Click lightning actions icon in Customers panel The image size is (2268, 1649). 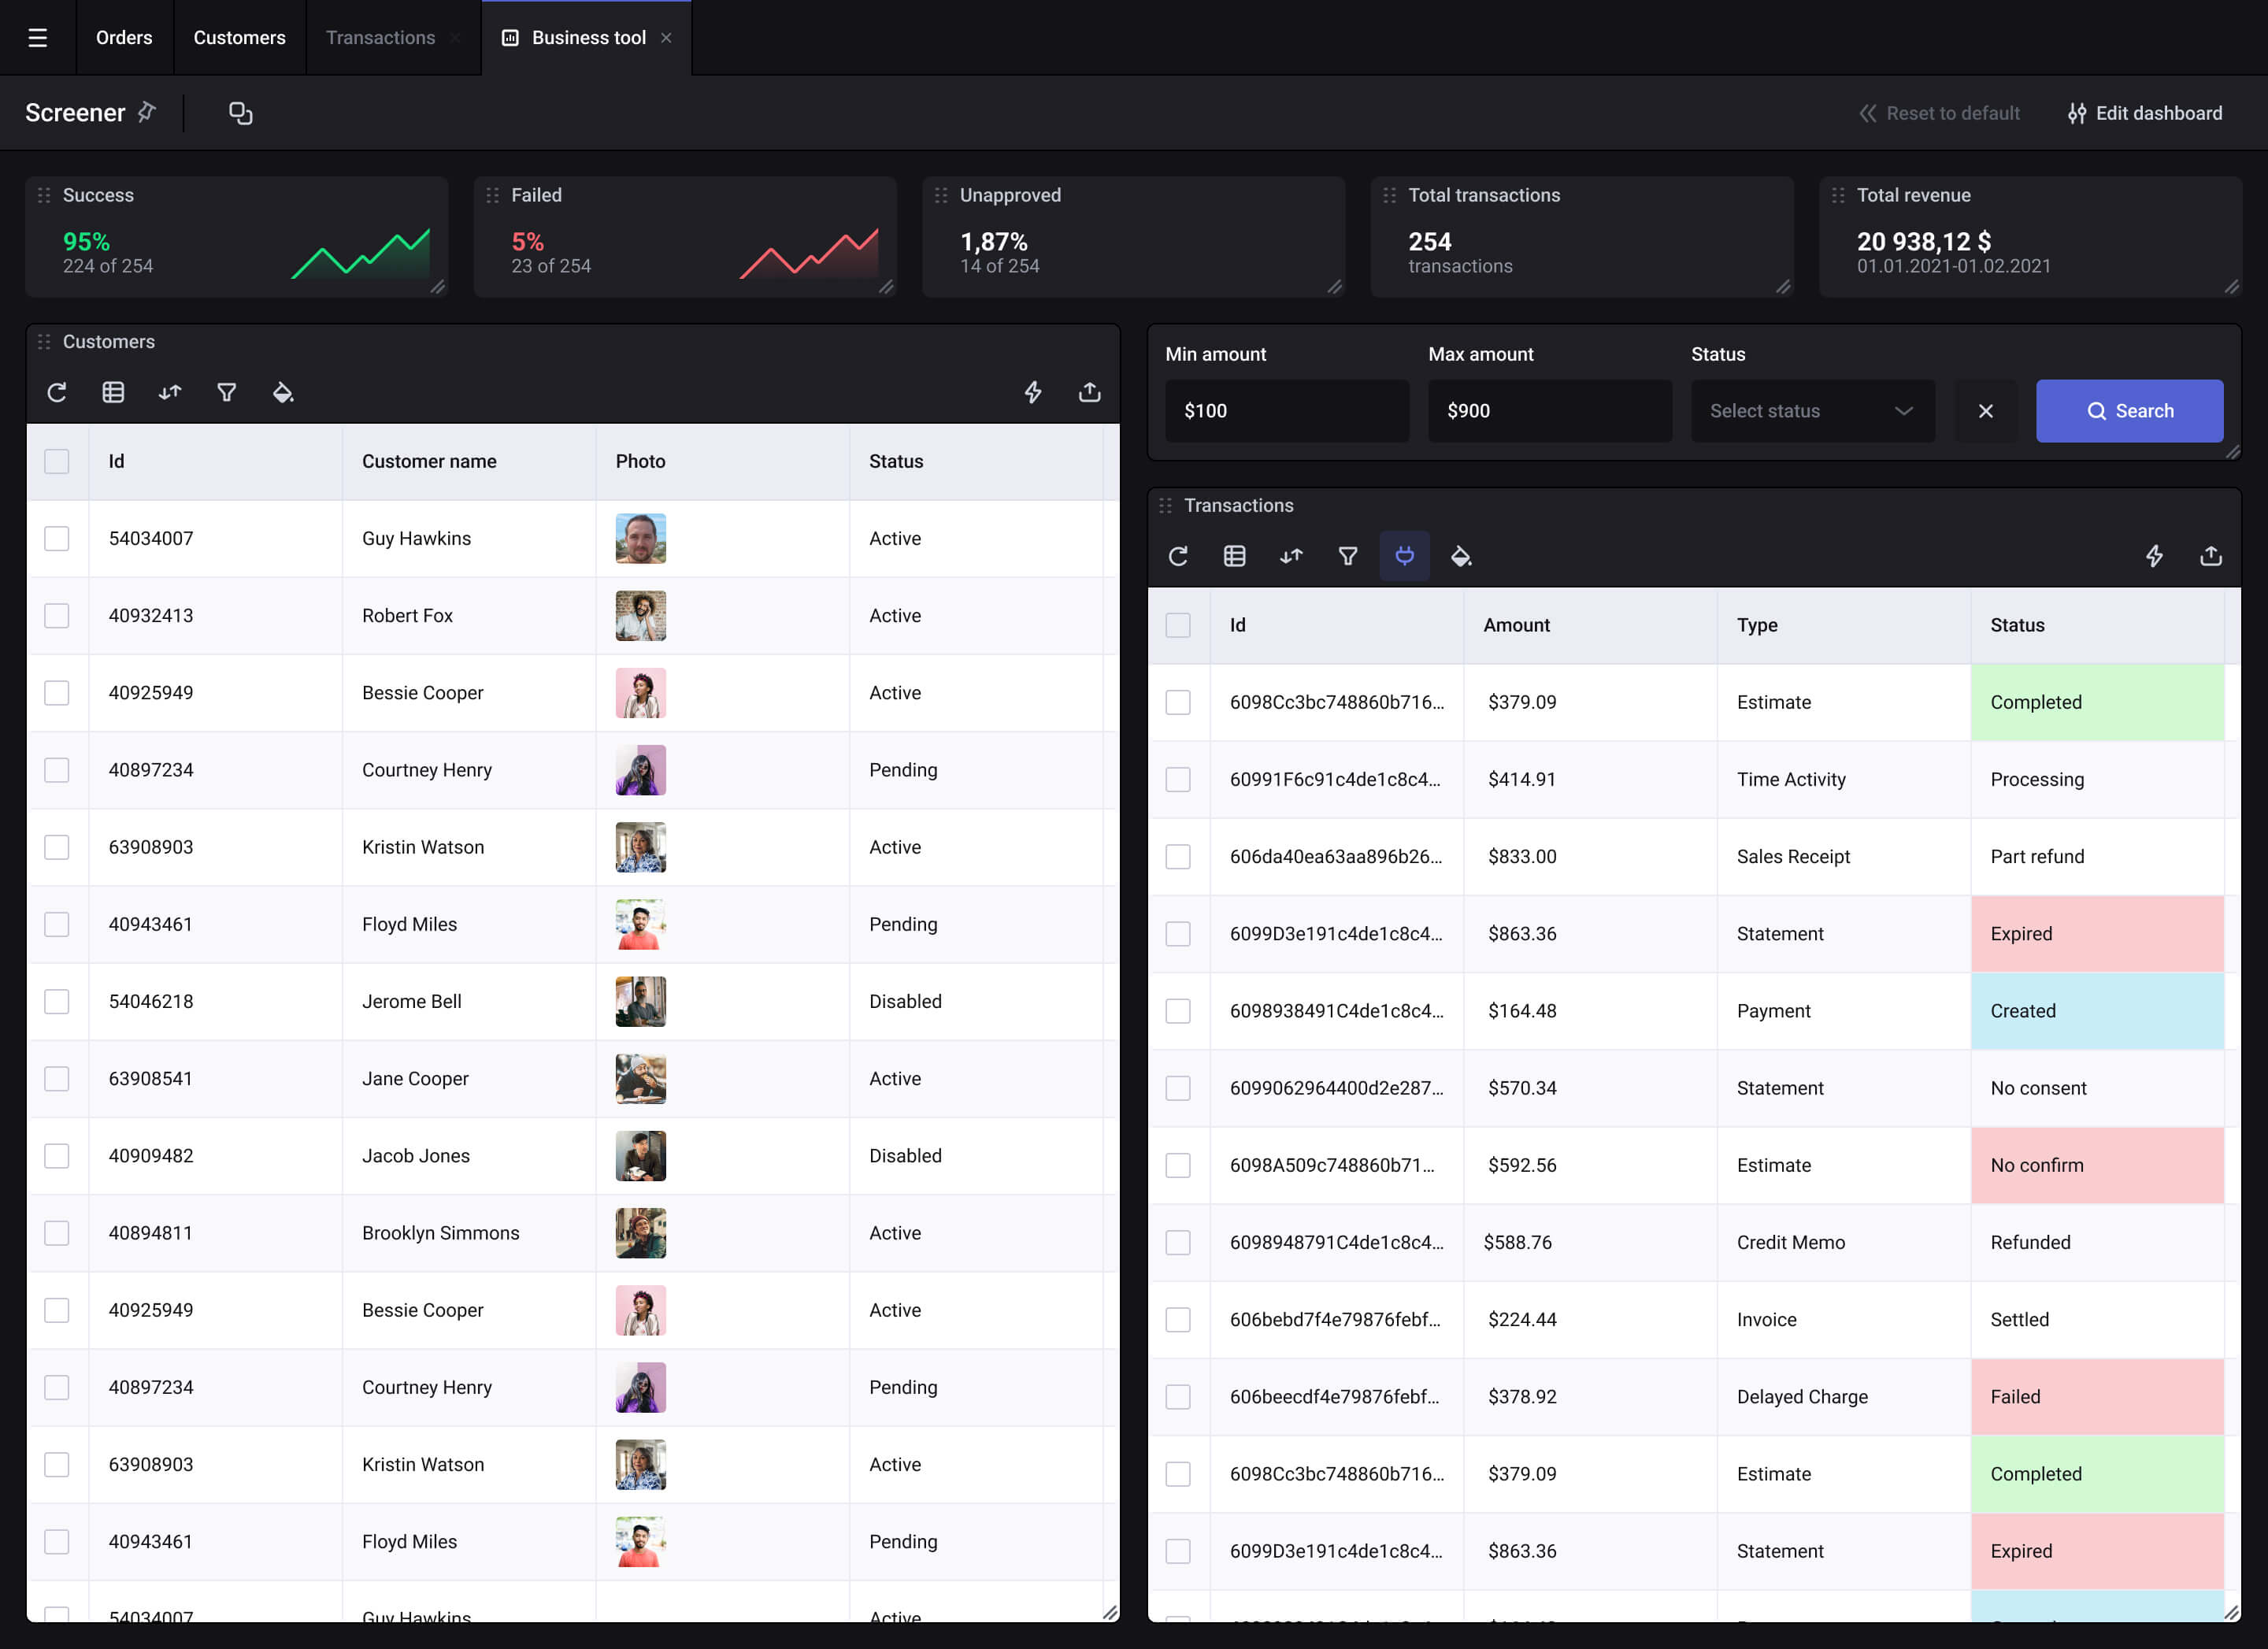pos(1033,392)
